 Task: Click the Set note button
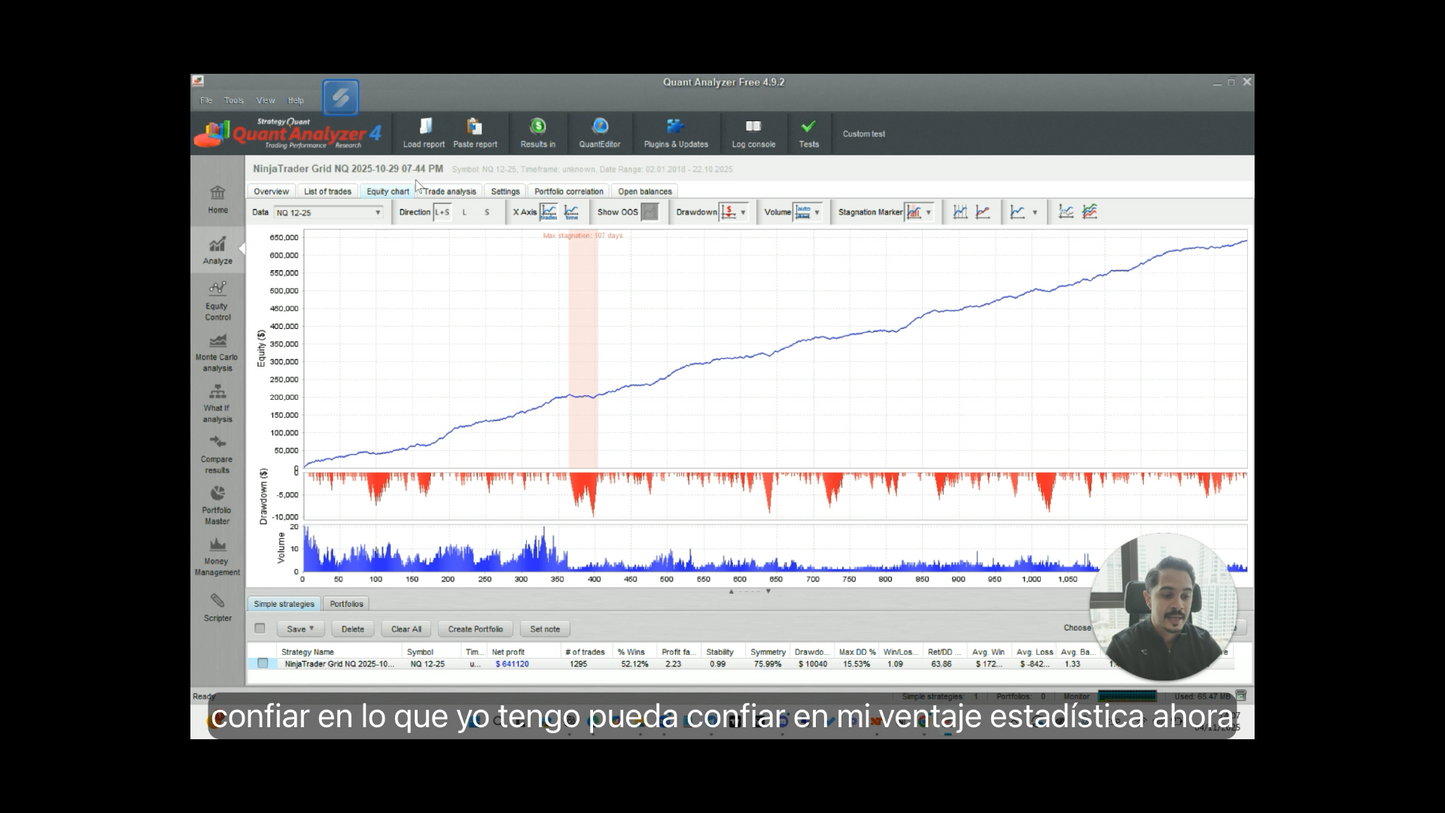coord(545,629)
